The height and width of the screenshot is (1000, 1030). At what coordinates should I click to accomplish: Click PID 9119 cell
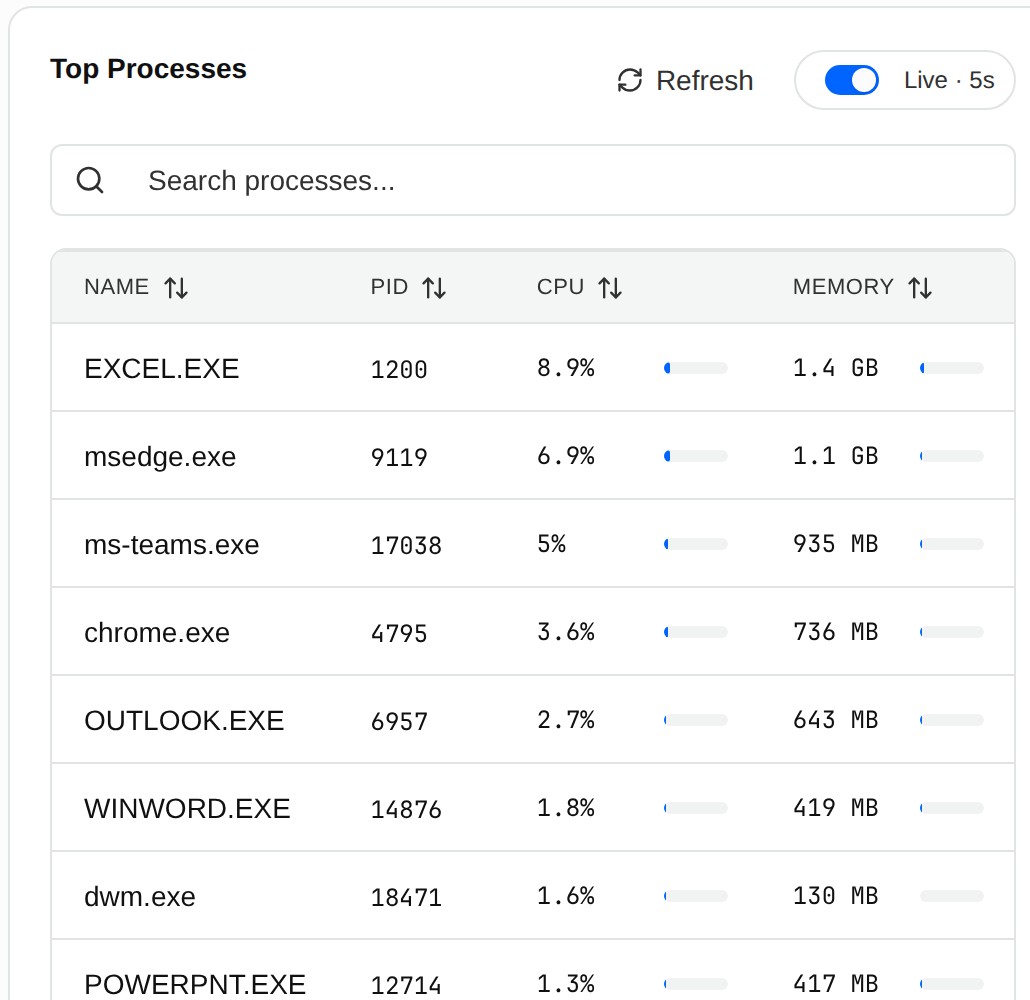399,457
